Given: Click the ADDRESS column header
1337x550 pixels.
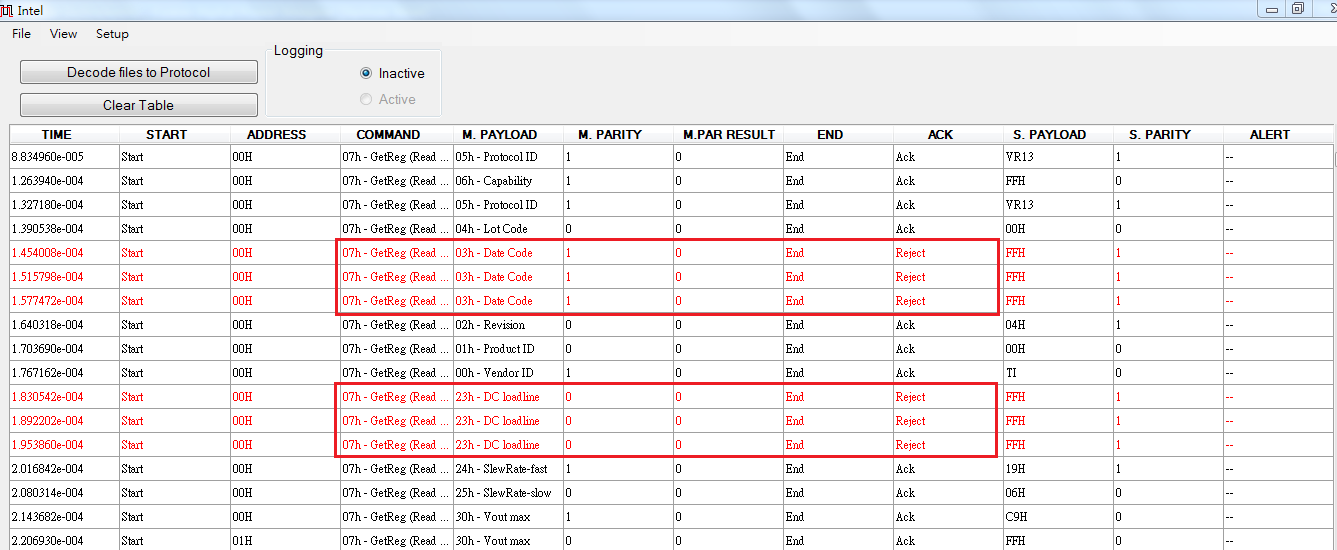Looking at the screenshot, I should [x=285, y=134].
